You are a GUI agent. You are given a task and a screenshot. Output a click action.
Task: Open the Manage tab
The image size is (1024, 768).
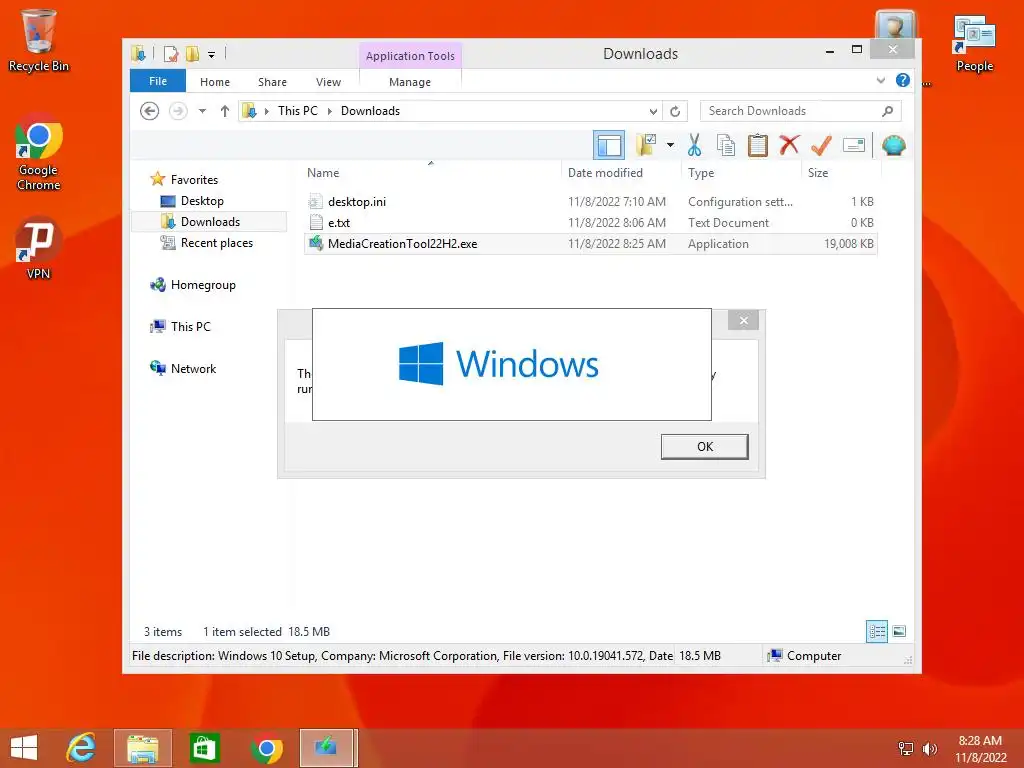[410, 82]
